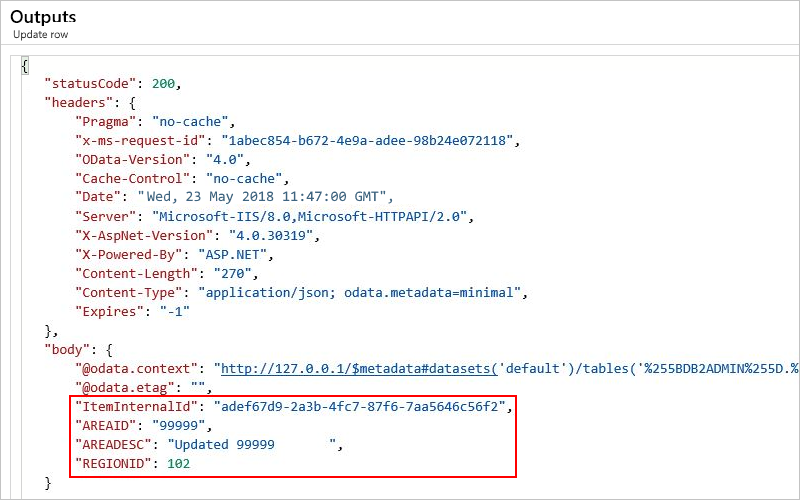Click the "ItemInternalId" key
The image size is (800, 500).
click(x=137, y=407)
